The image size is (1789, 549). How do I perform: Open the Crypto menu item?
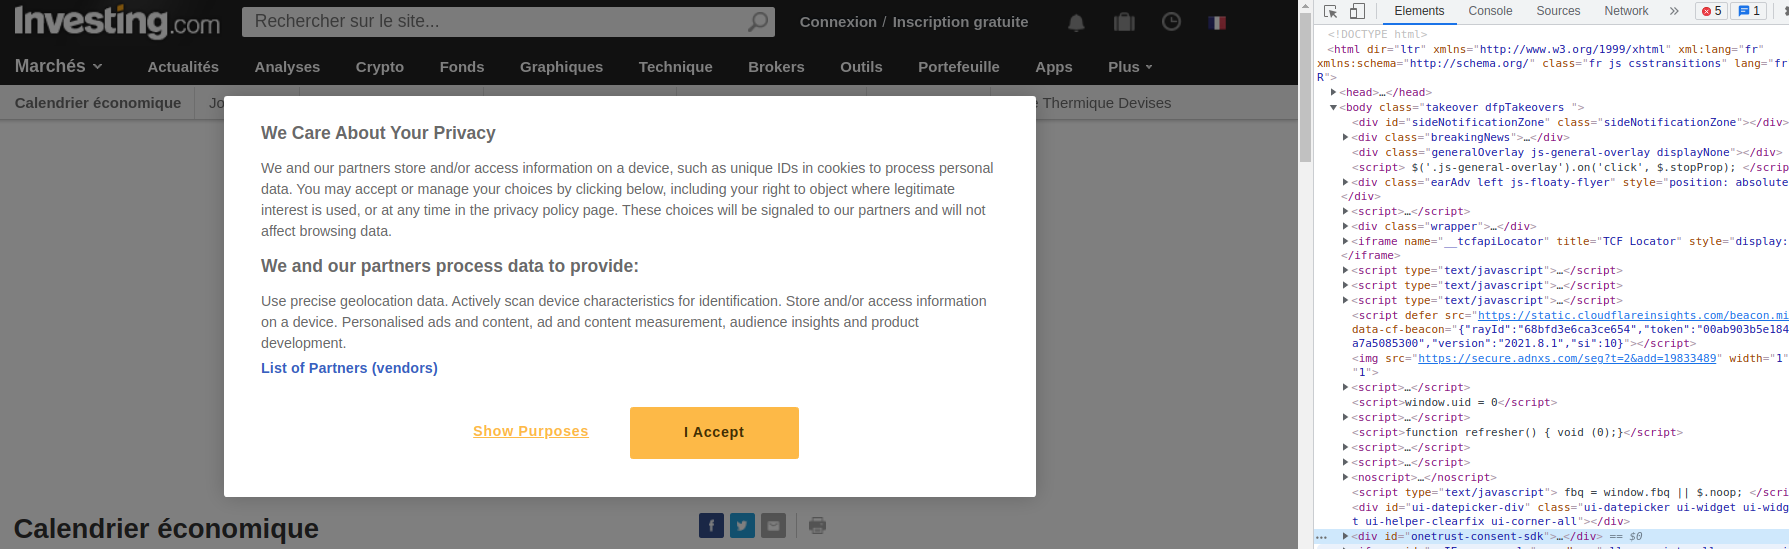click(x=380, y=67)
